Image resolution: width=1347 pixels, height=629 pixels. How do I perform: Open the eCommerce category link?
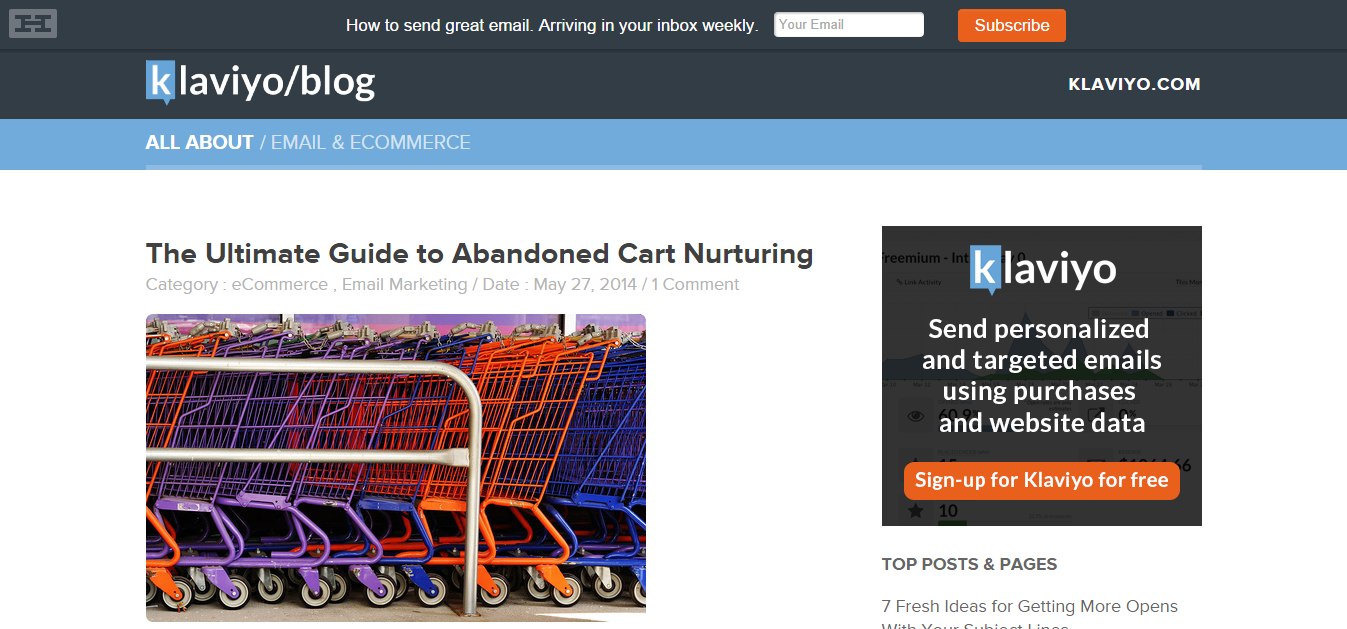(279, 284)
